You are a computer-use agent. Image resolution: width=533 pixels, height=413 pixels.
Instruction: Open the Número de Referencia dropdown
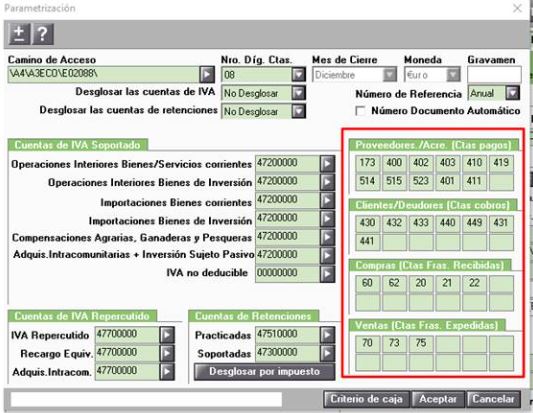[x=512, y=93]
